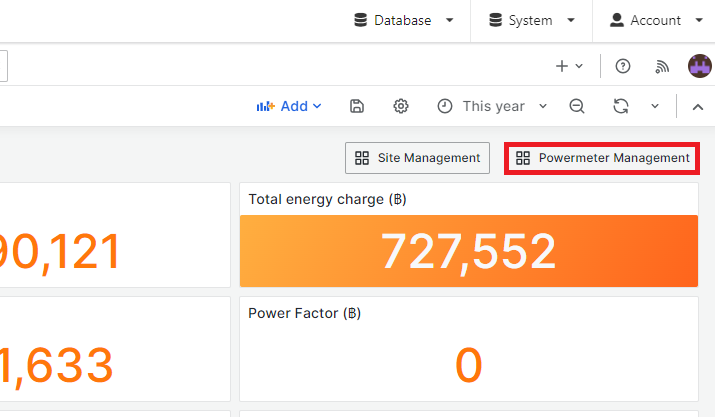Expand the Database dropdown arrow
This screenshot has width=715, height=417.
(x=450, y=20)
